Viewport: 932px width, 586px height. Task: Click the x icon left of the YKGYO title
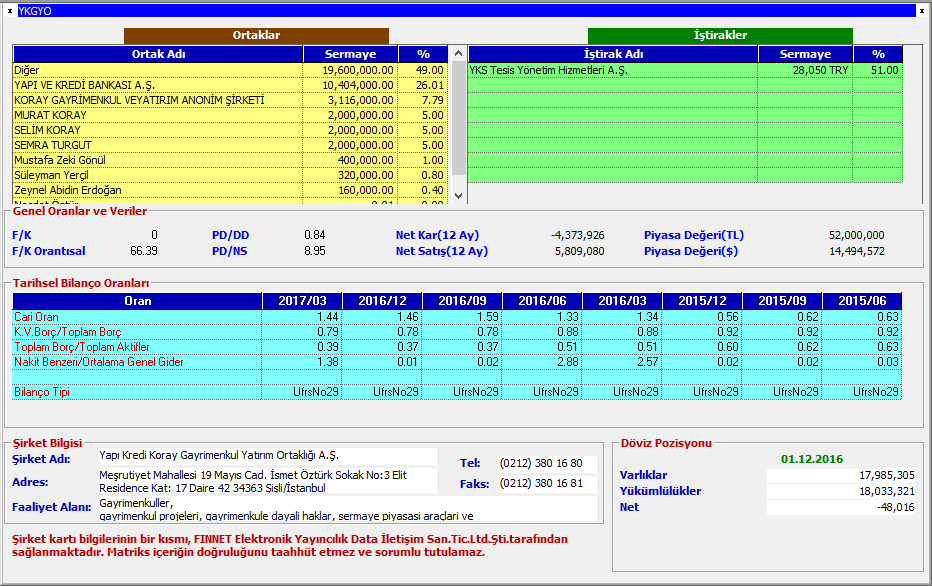click(10, 11)
